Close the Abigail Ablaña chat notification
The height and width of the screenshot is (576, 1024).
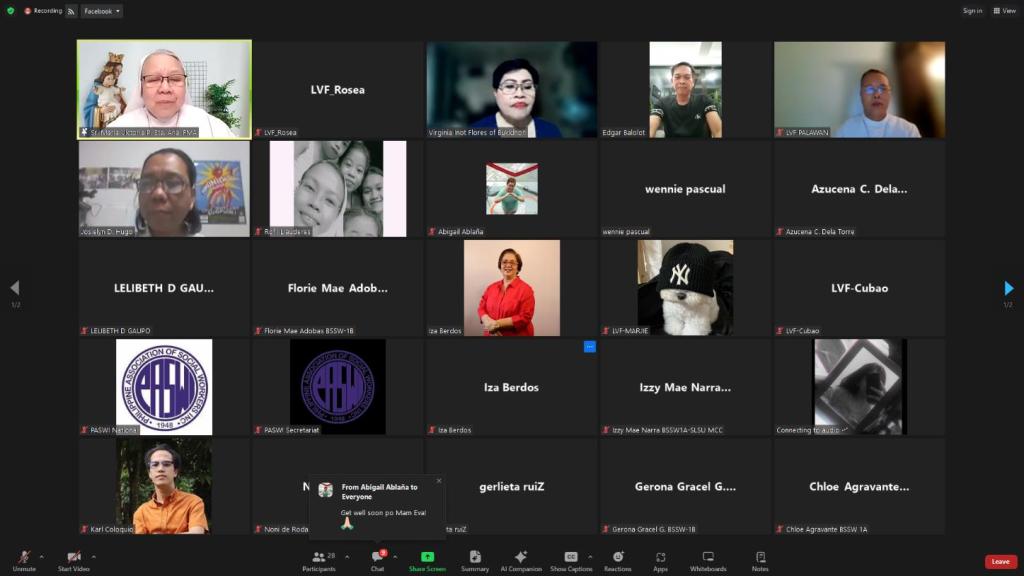click(438, 481)
